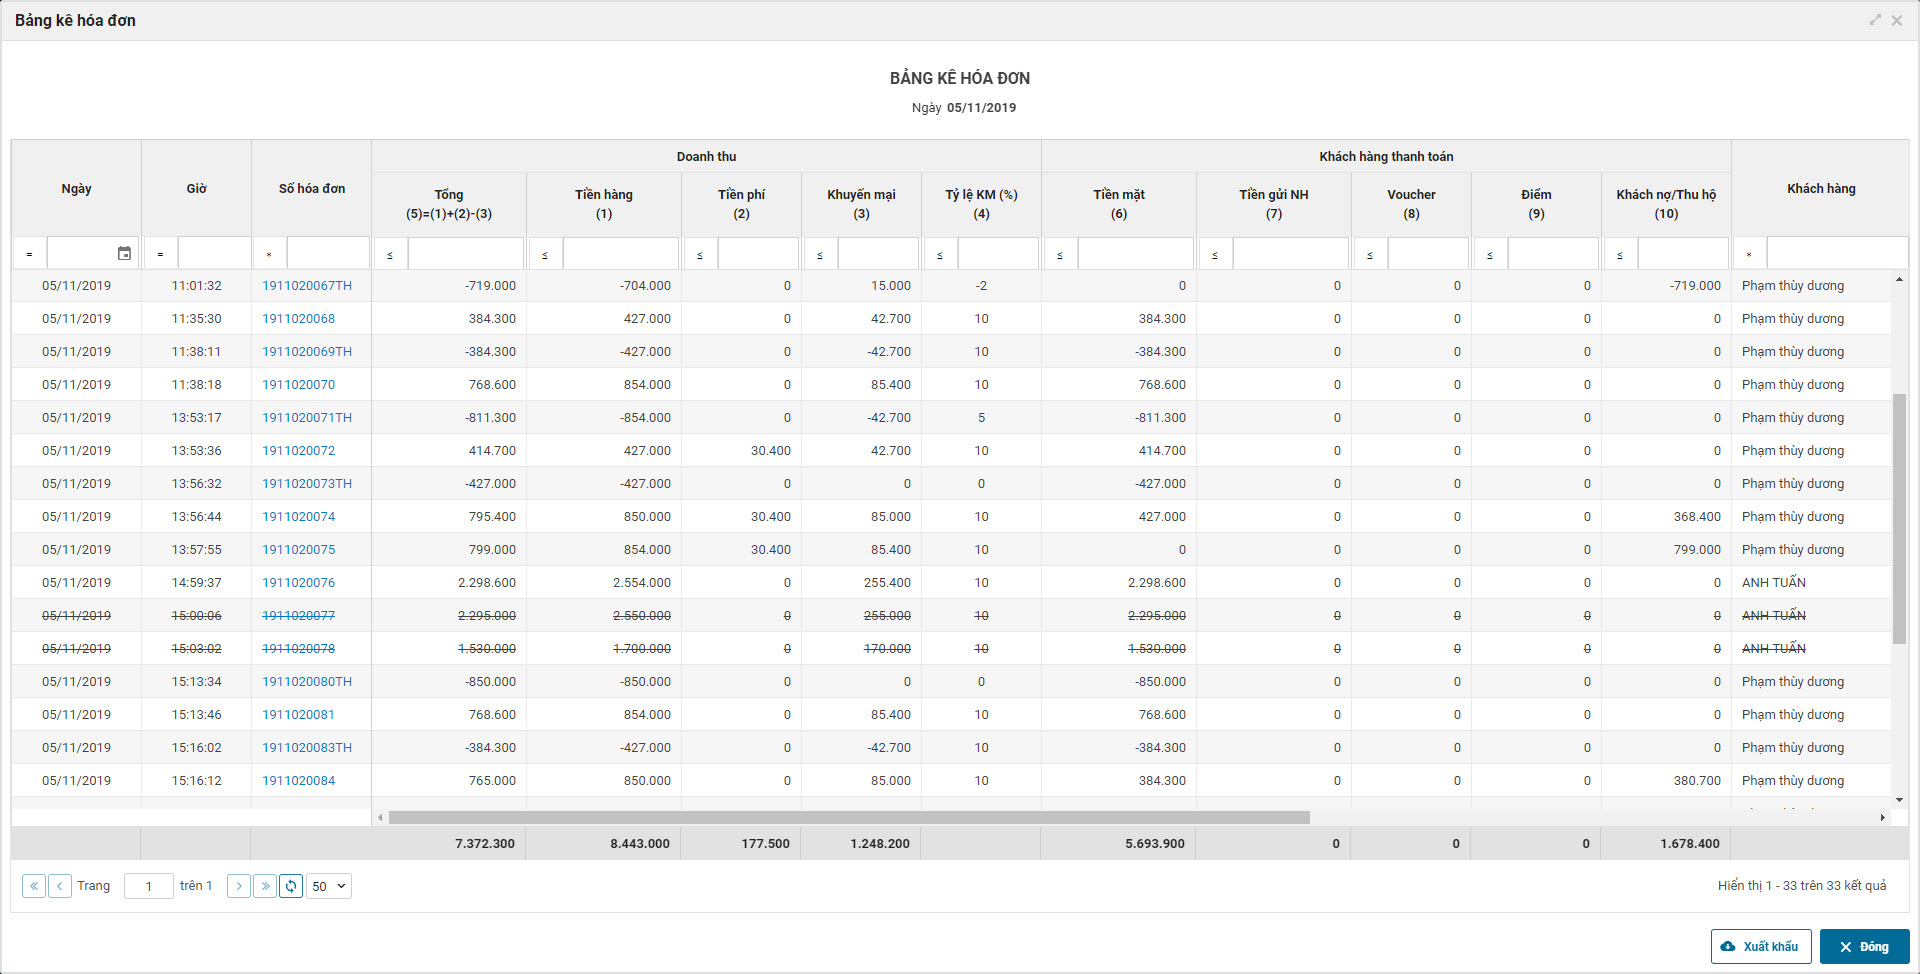1920x974 pixels.
Task: Sort by the Khách hàng column header
Action: pos(1820,188)
